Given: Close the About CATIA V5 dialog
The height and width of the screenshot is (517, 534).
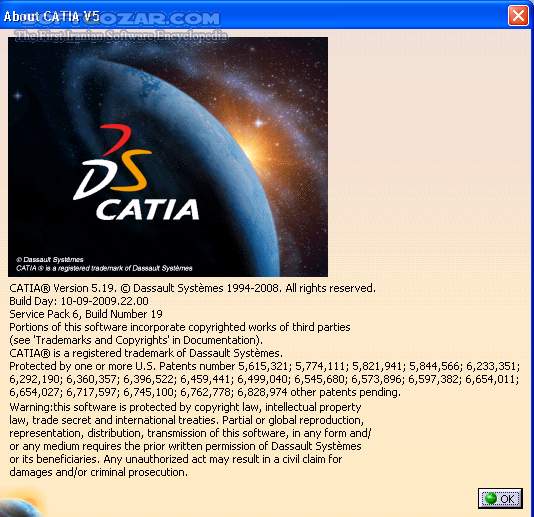Looking at the screenshot, I should (518, 16).
